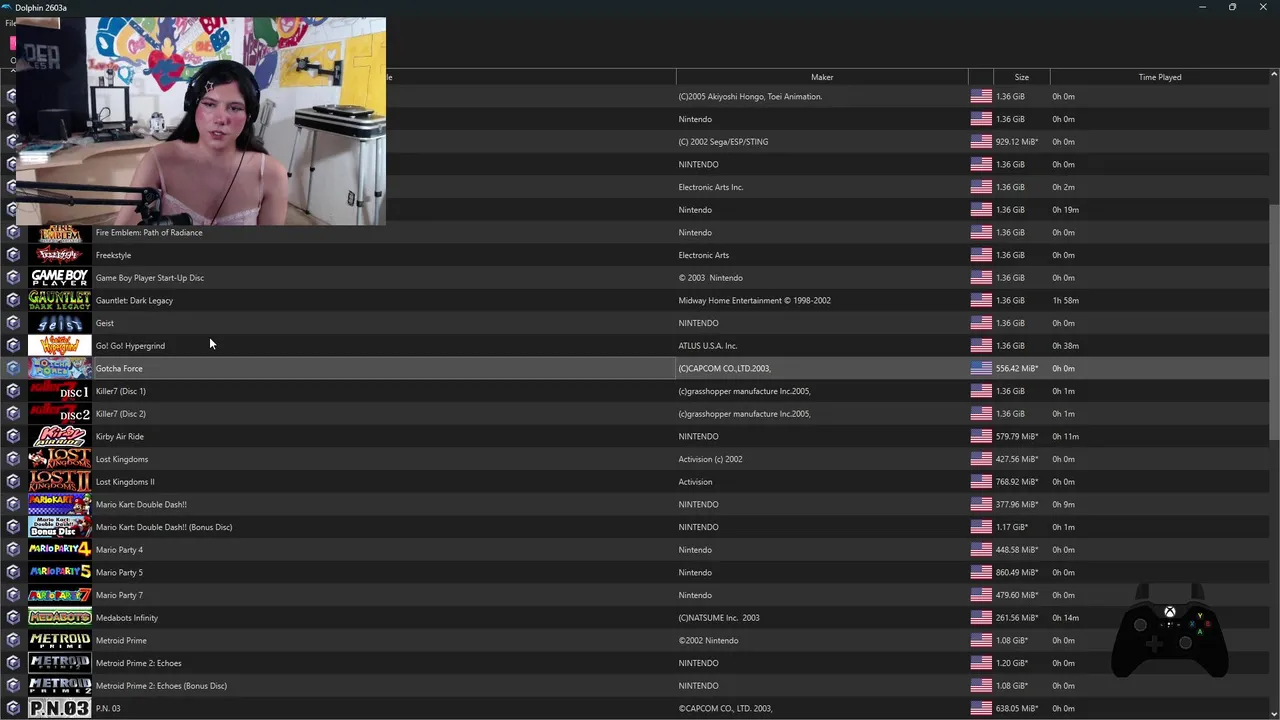
Task: Select the Game Boy Player banner image
Action: click(59, 278)
